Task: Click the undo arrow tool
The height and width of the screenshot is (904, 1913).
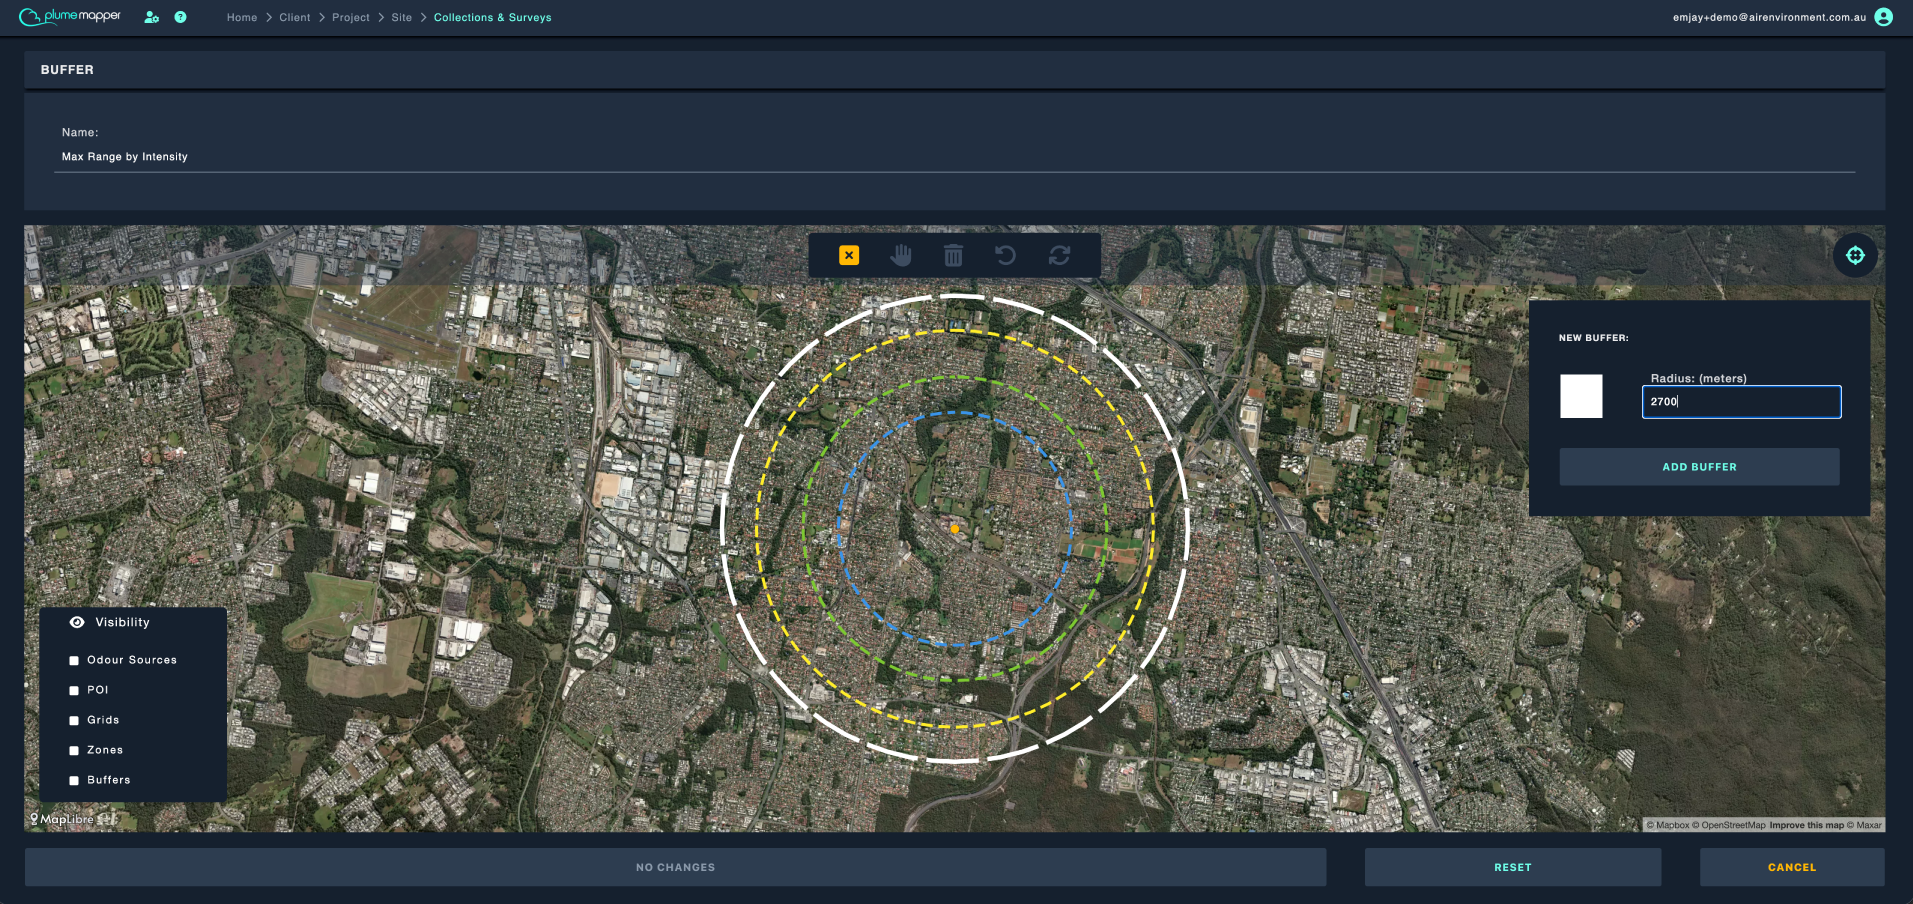Action: [x=1006, y=255]
